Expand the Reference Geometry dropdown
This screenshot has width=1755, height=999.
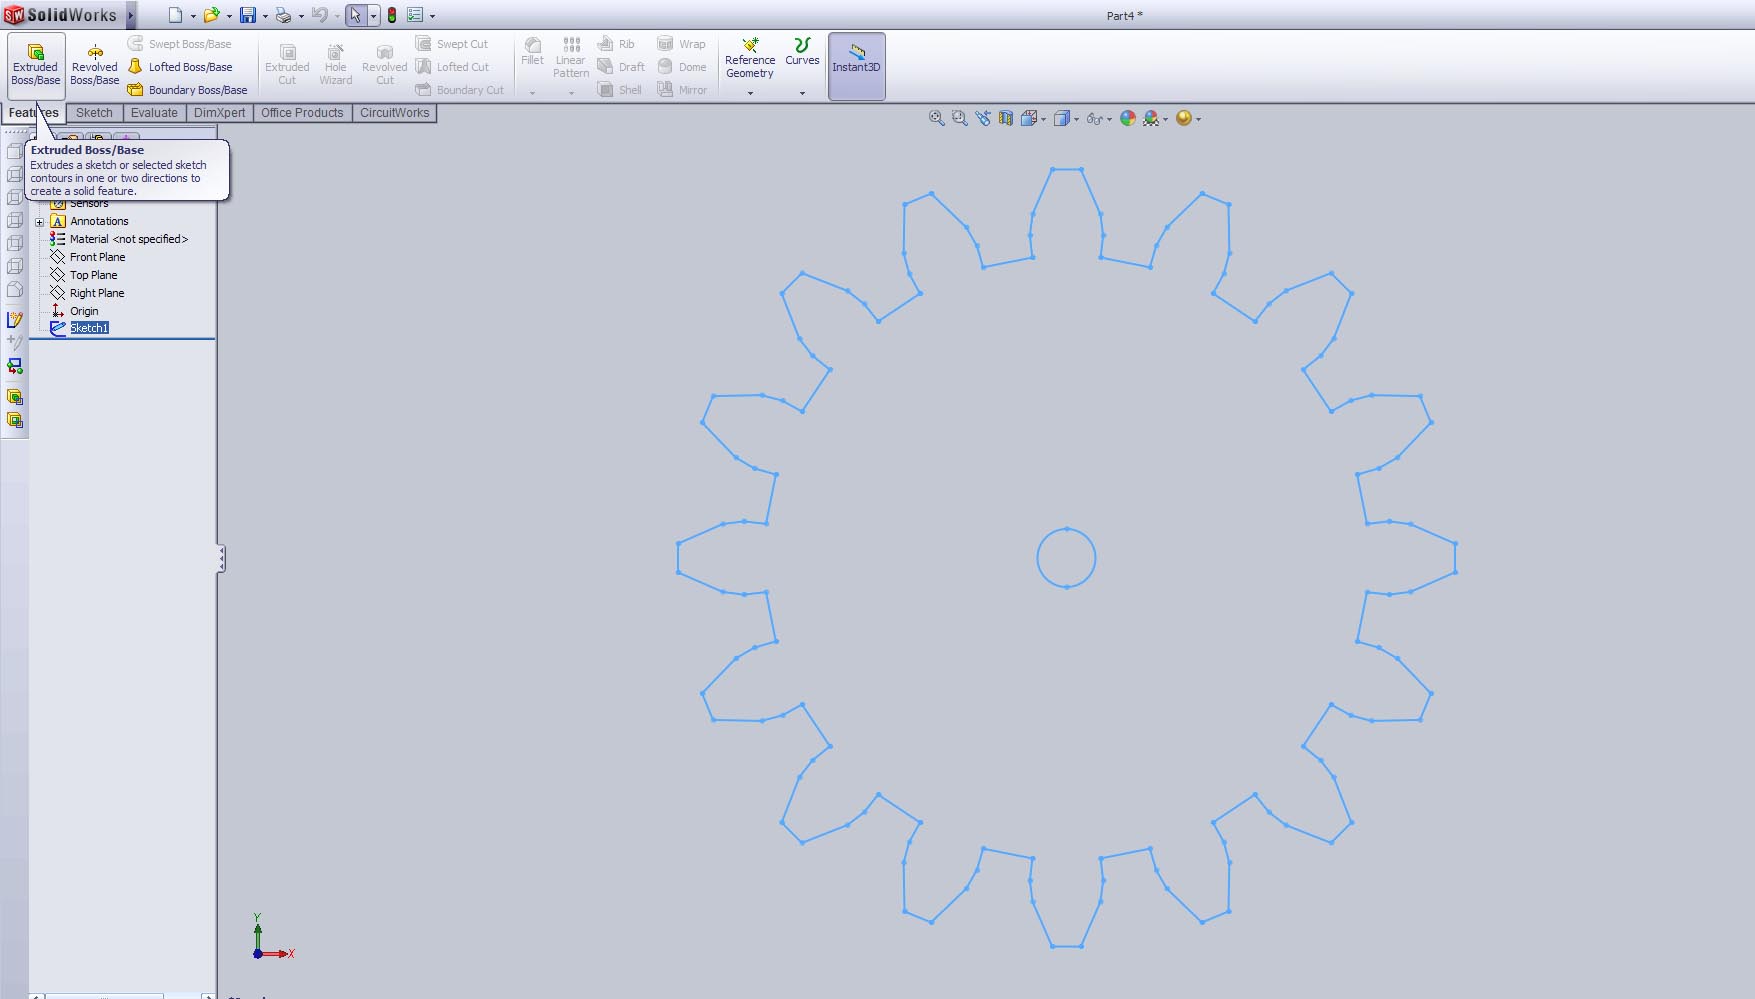tap(750, 93)
